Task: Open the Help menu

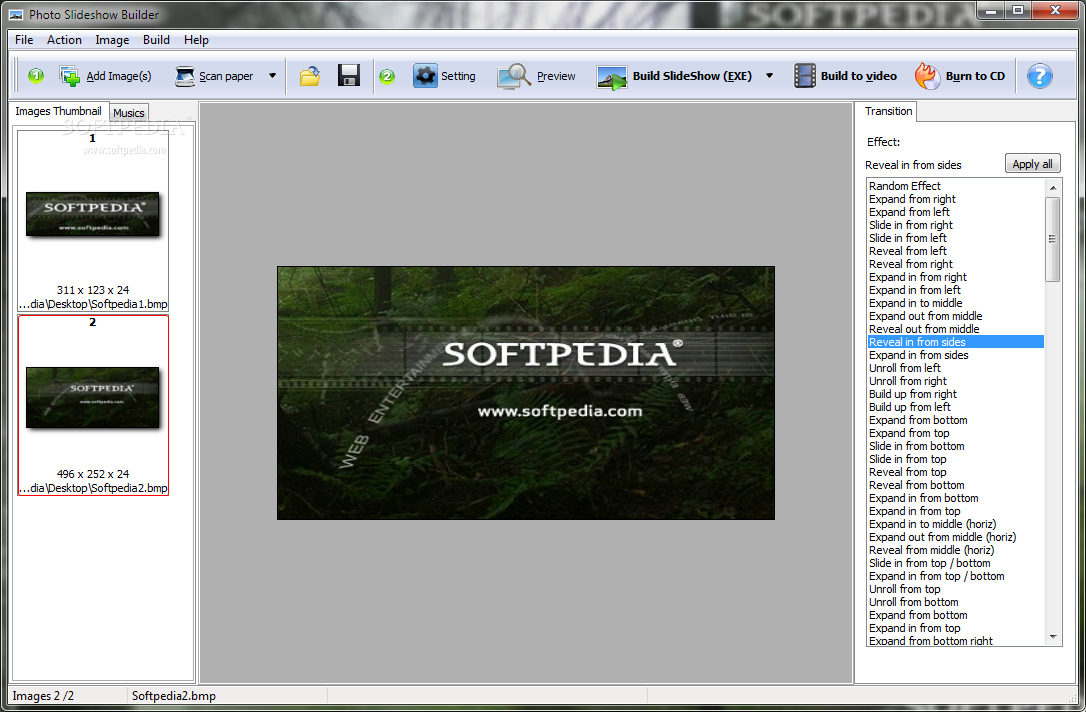Action: (x=196, y=40)
